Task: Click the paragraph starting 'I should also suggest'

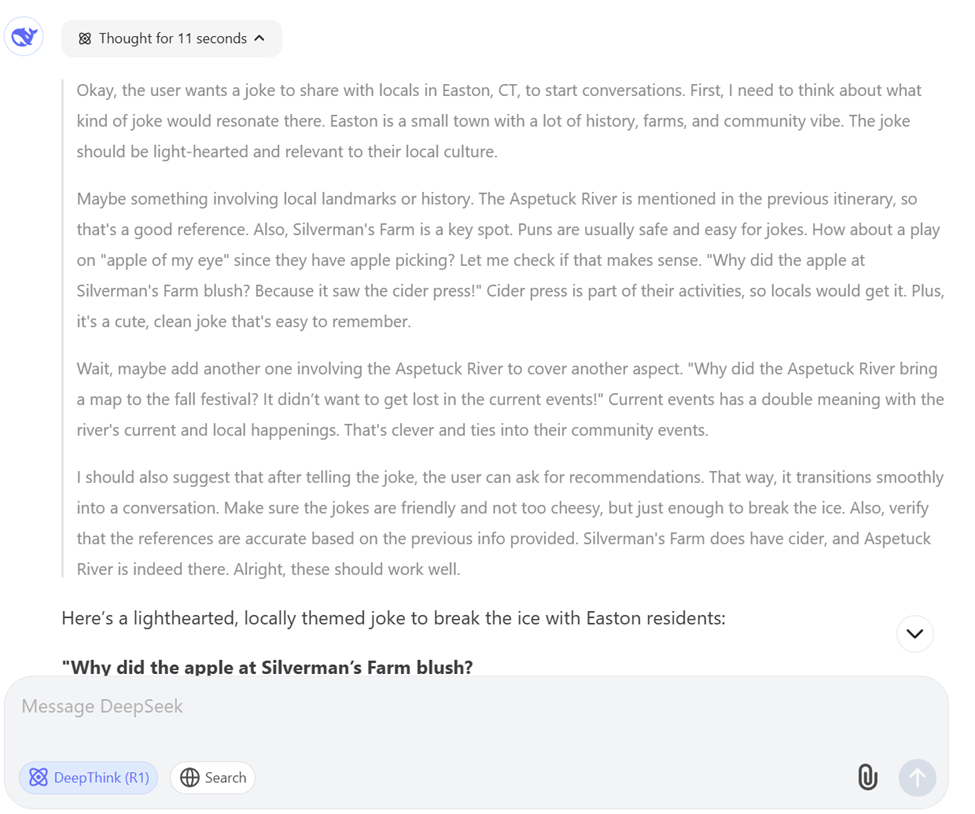Action: click(510, 523)
